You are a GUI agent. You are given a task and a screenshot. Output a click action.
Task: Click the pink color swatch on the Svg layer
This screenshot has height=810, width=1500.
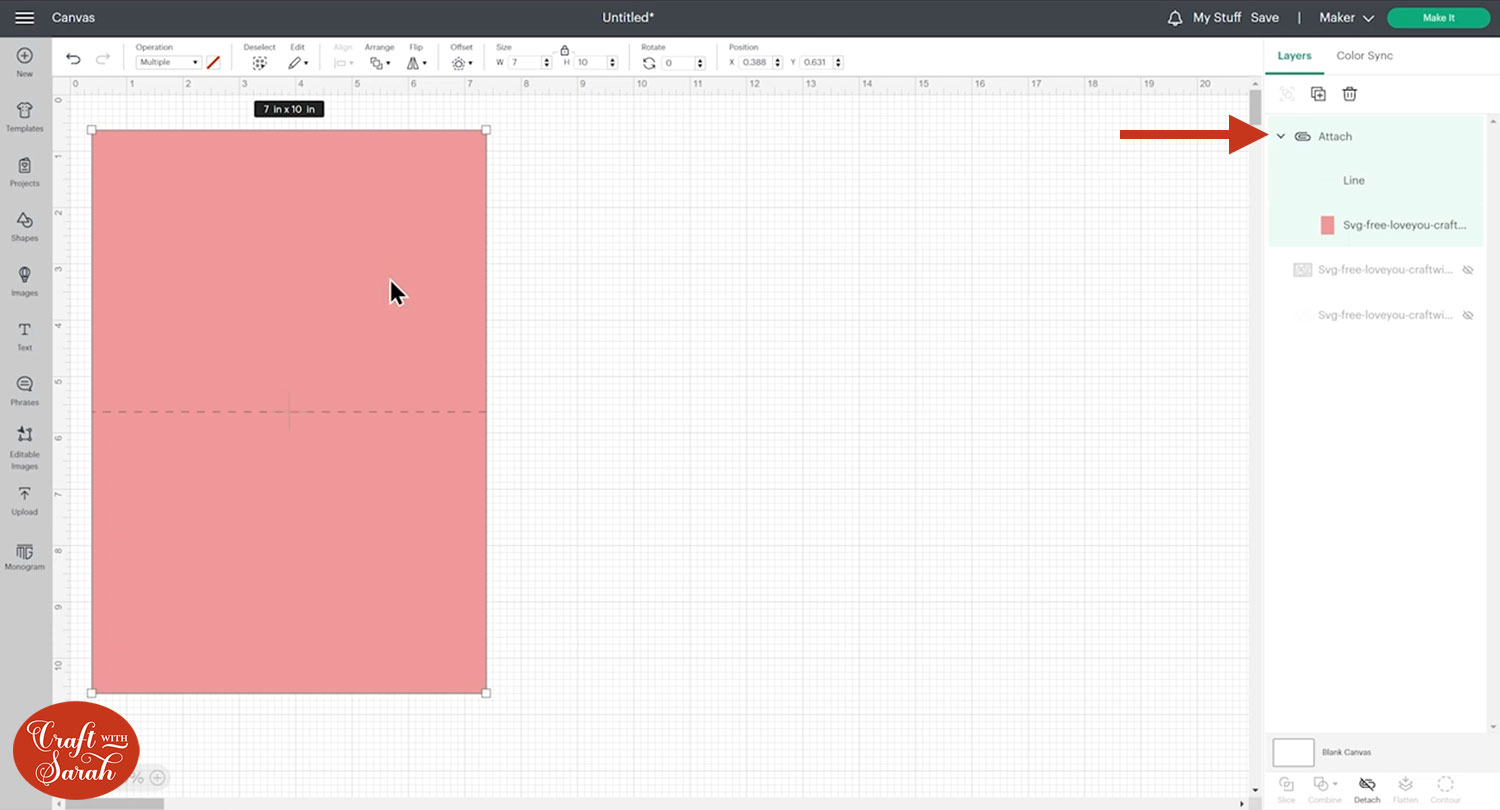(x=1327, y=225)
